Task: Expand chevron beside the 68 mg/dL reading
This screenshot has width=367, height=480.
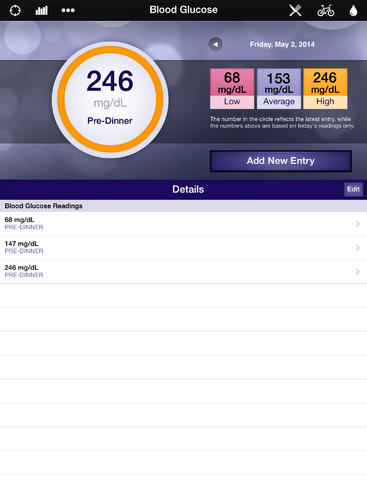Action: 358,224
